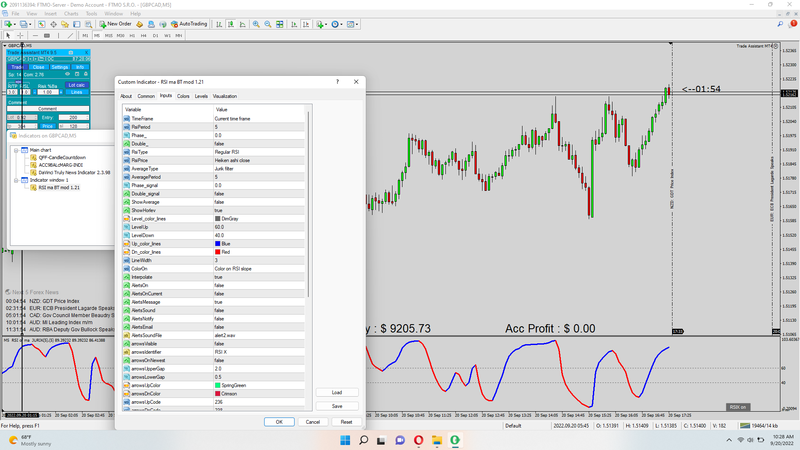Collapse the Main chart tree node
Image resolution: width=800 pixels, height=450 pixels.
(x=17, y=150)
